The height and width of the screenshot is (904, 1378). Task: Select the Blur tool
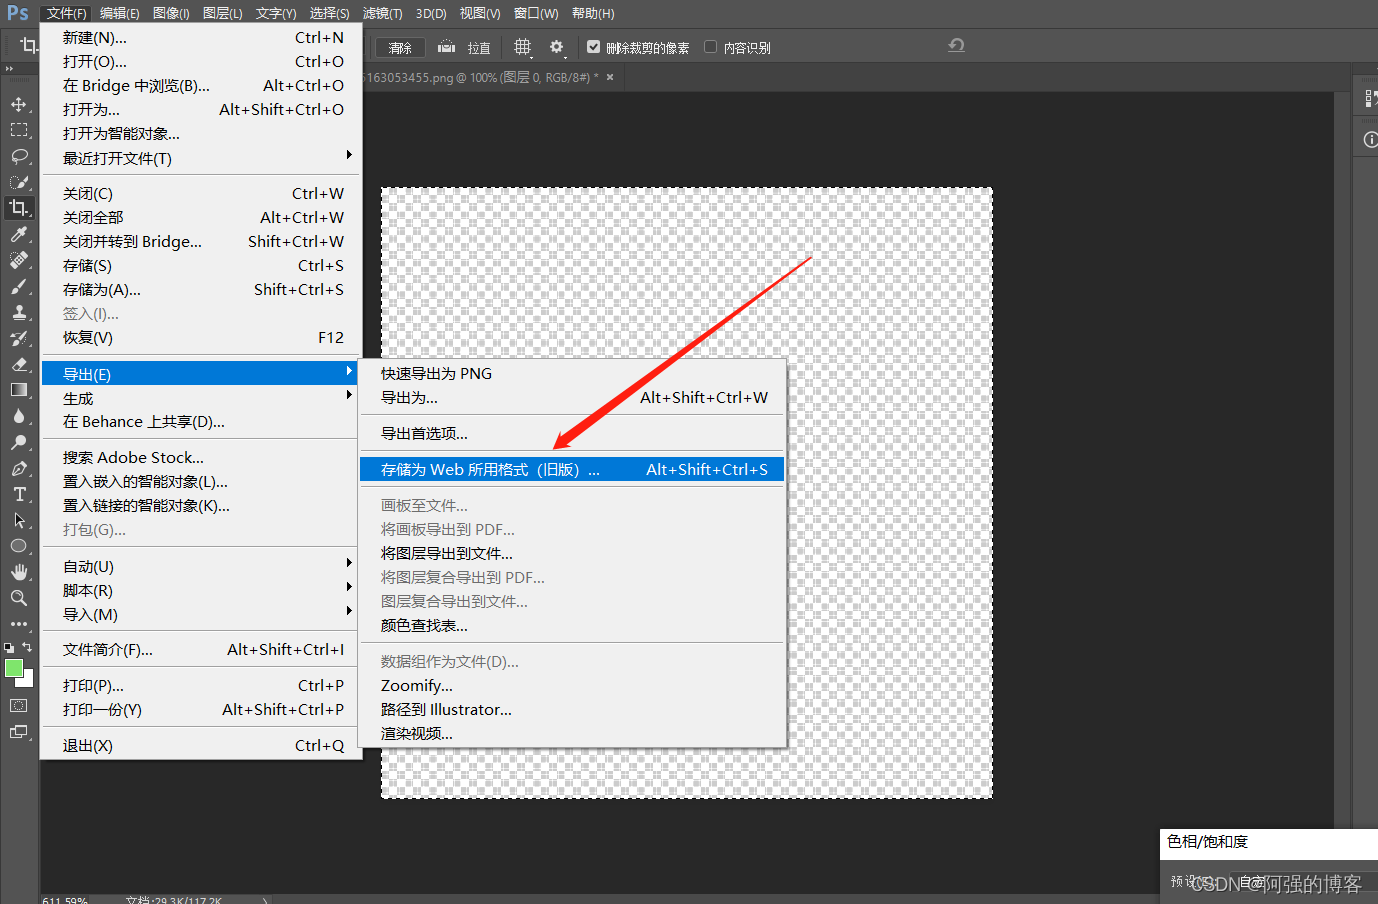point(19,416)
